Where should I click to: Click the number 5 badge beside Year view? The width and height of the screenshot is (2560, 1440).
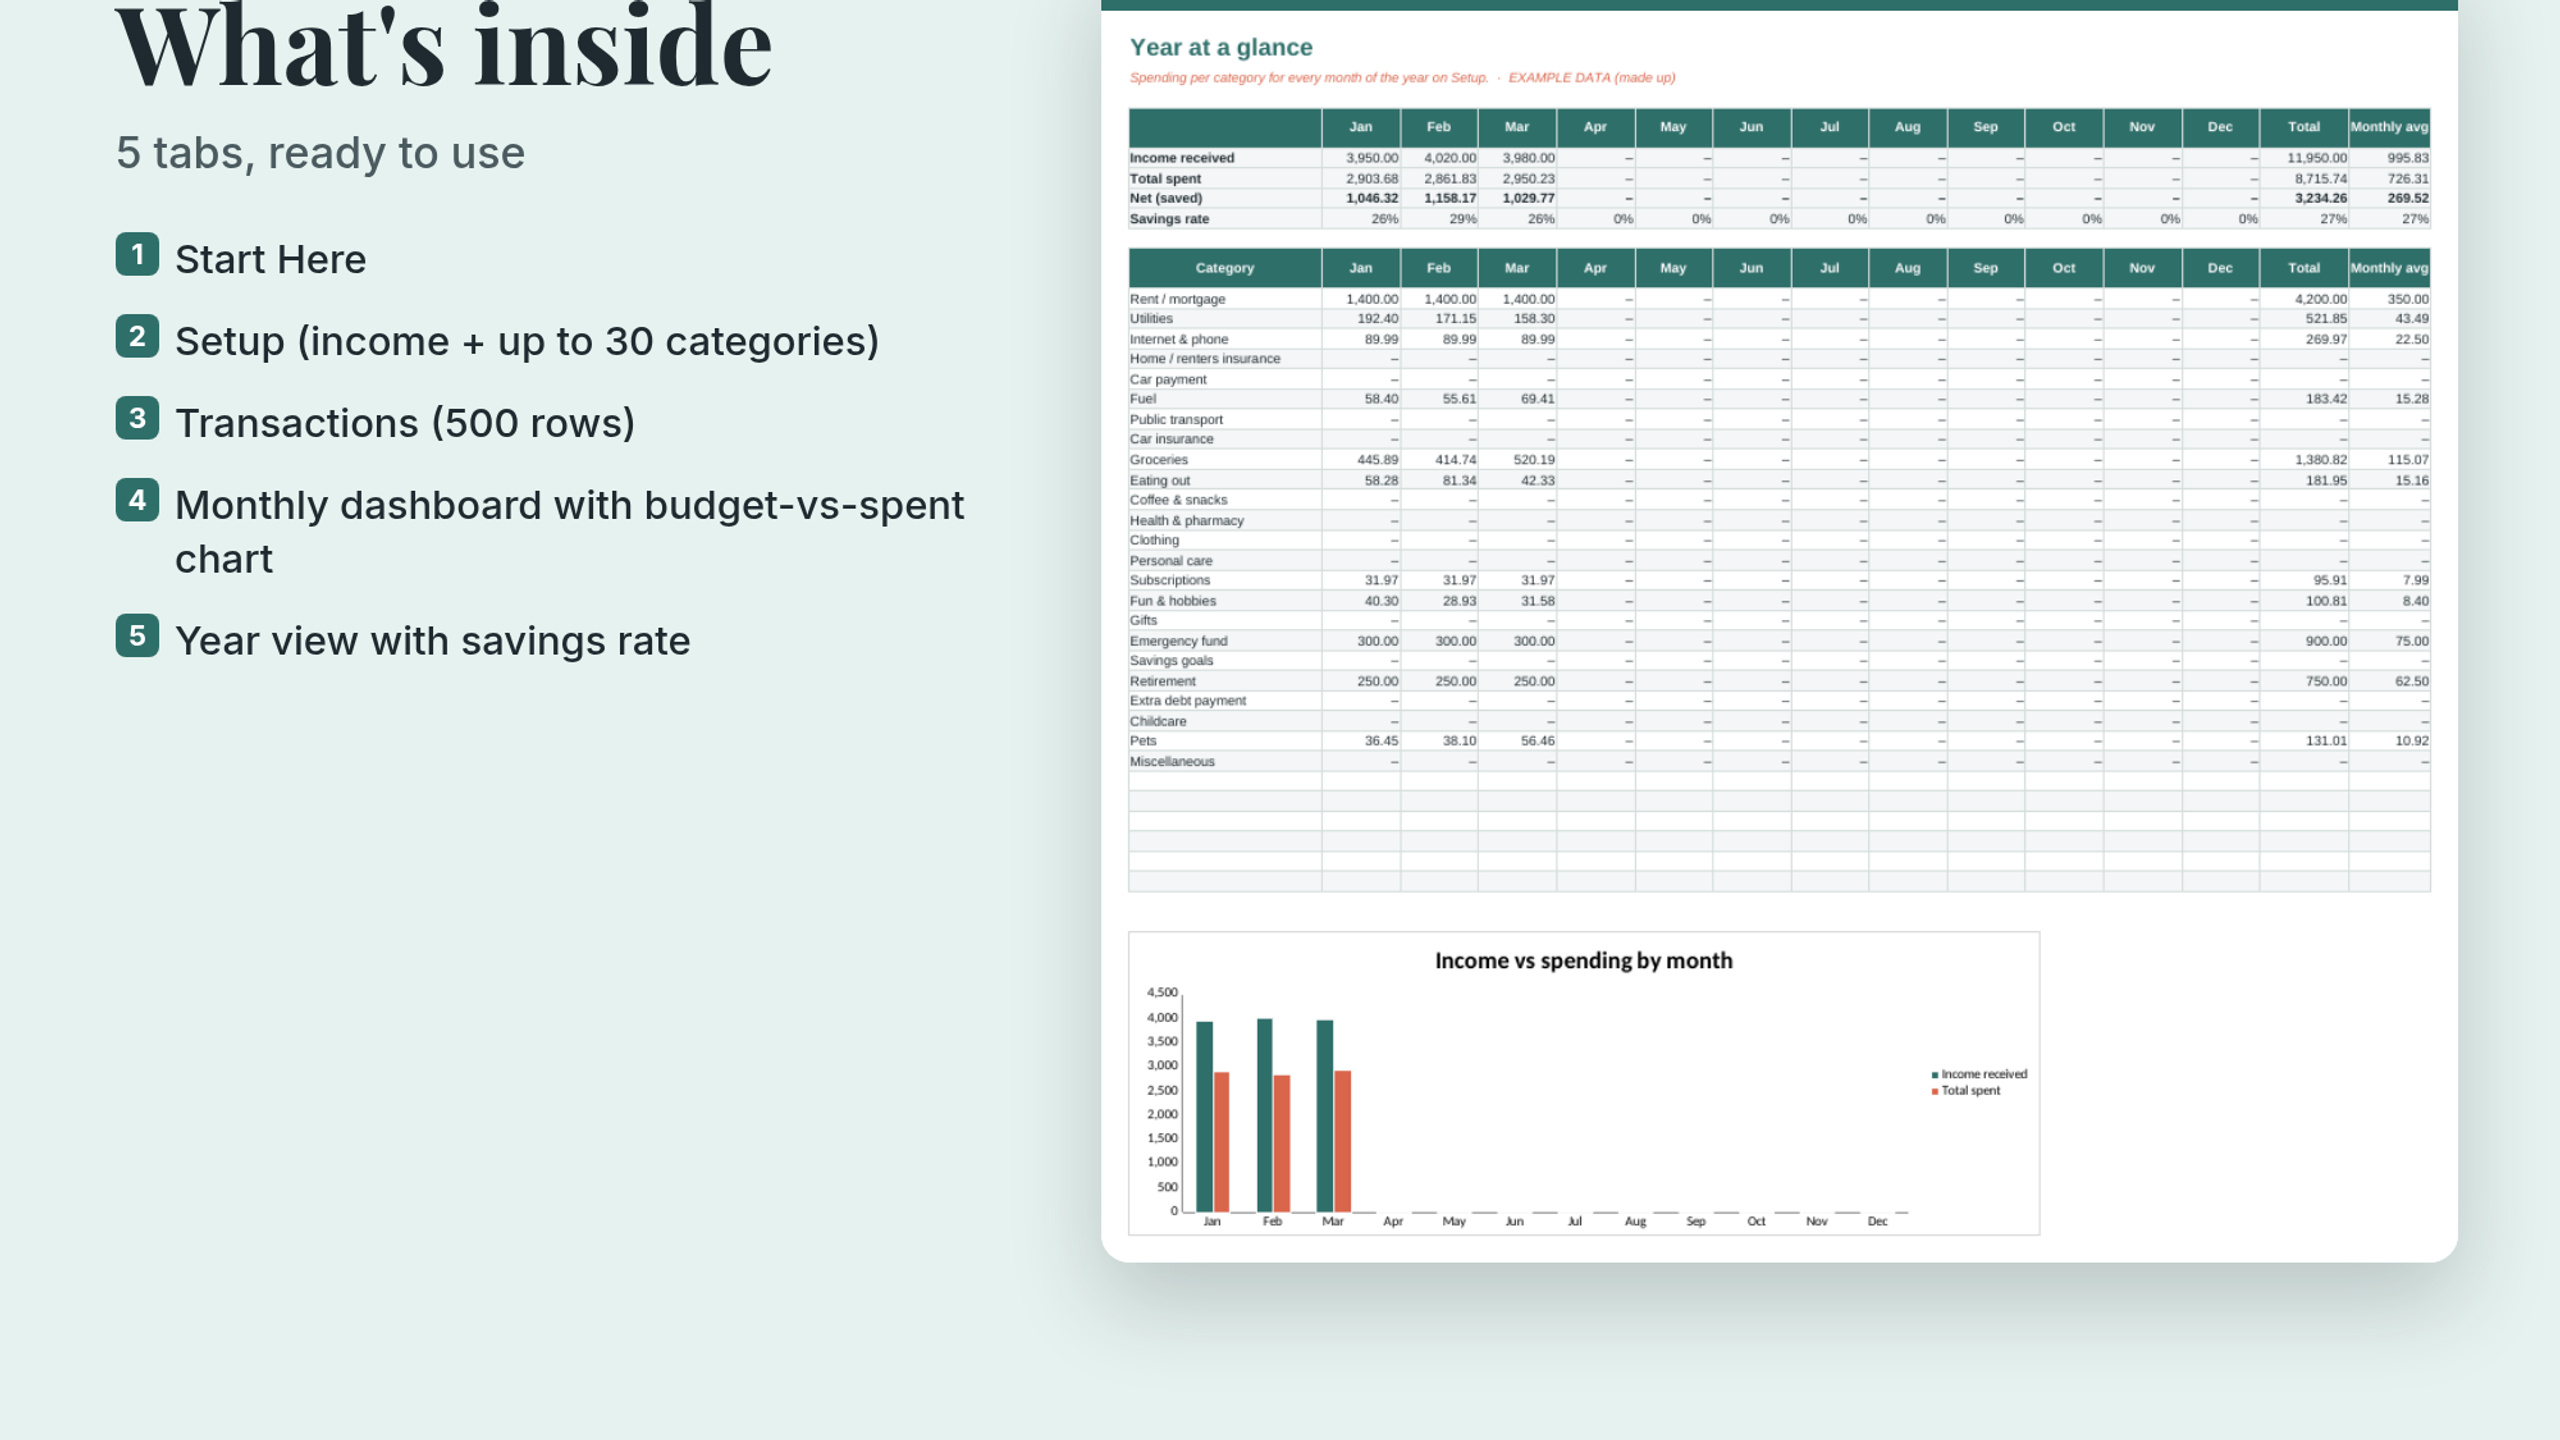click(x=137, y=636)
